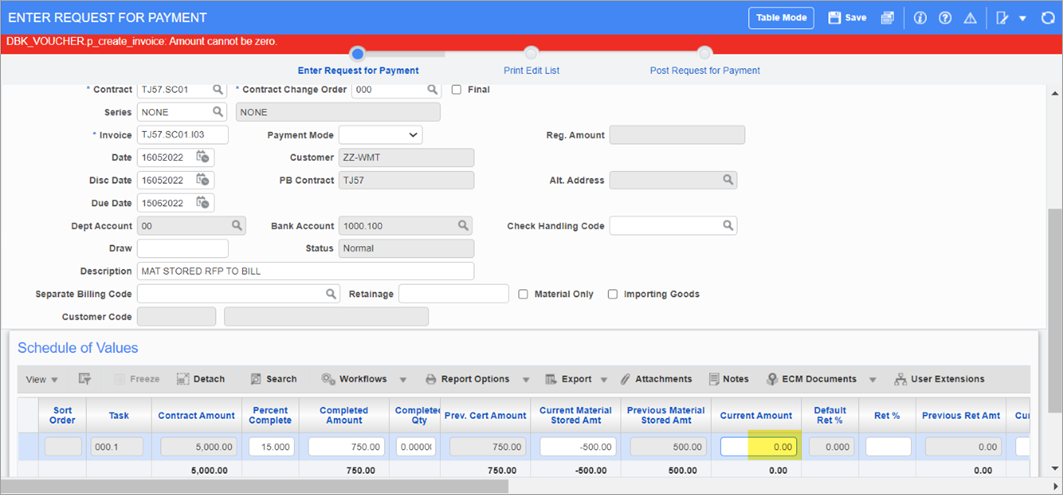Expand the Export dropdown arrow
The width and height of the screenshot is (1063, 495).
coord(603,380)
